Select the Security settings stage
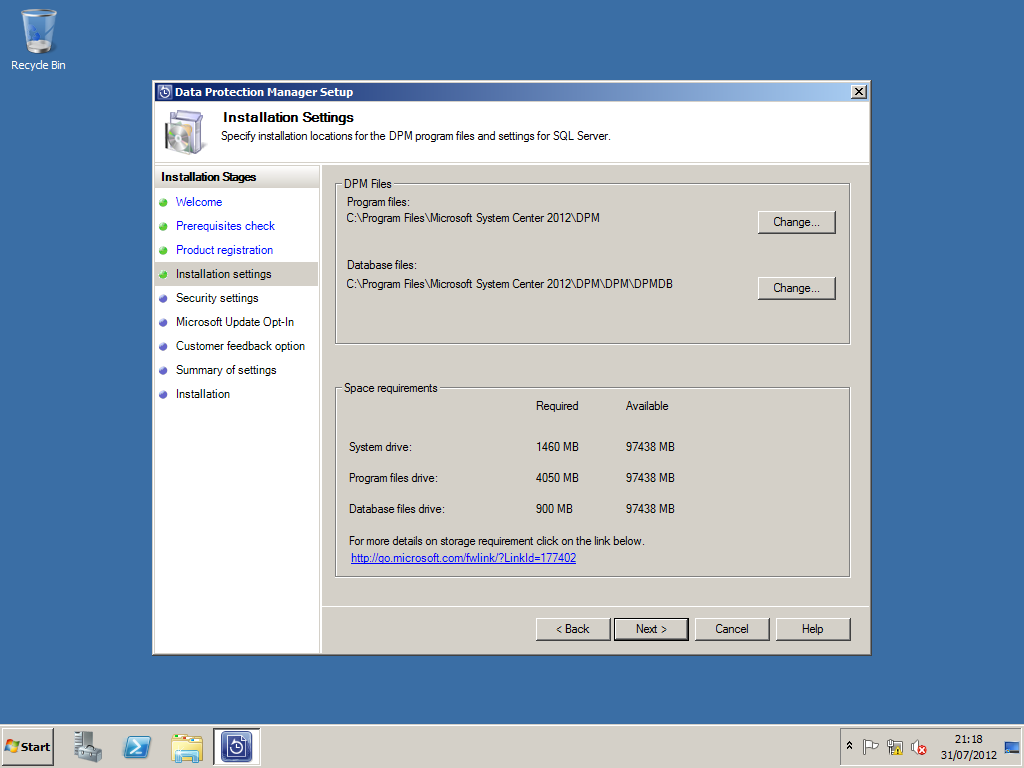 click(217, 298)
